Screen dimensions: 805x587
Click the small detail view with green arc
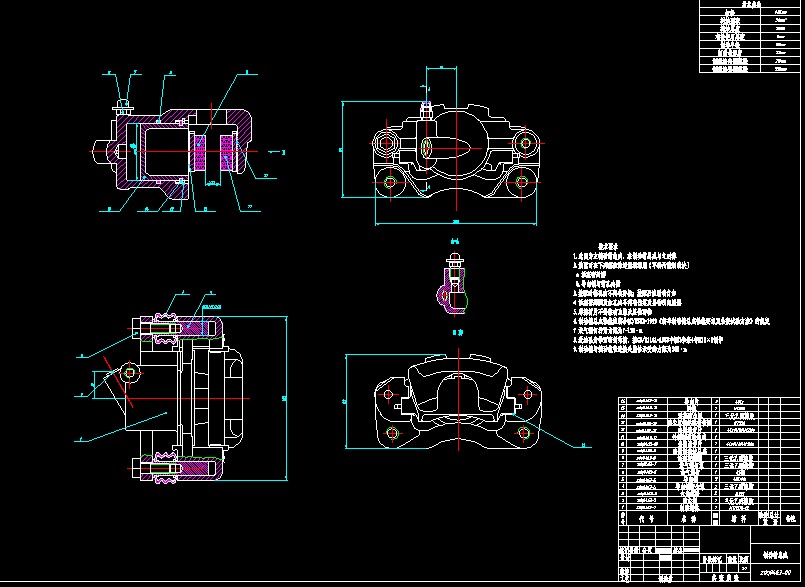453,283
